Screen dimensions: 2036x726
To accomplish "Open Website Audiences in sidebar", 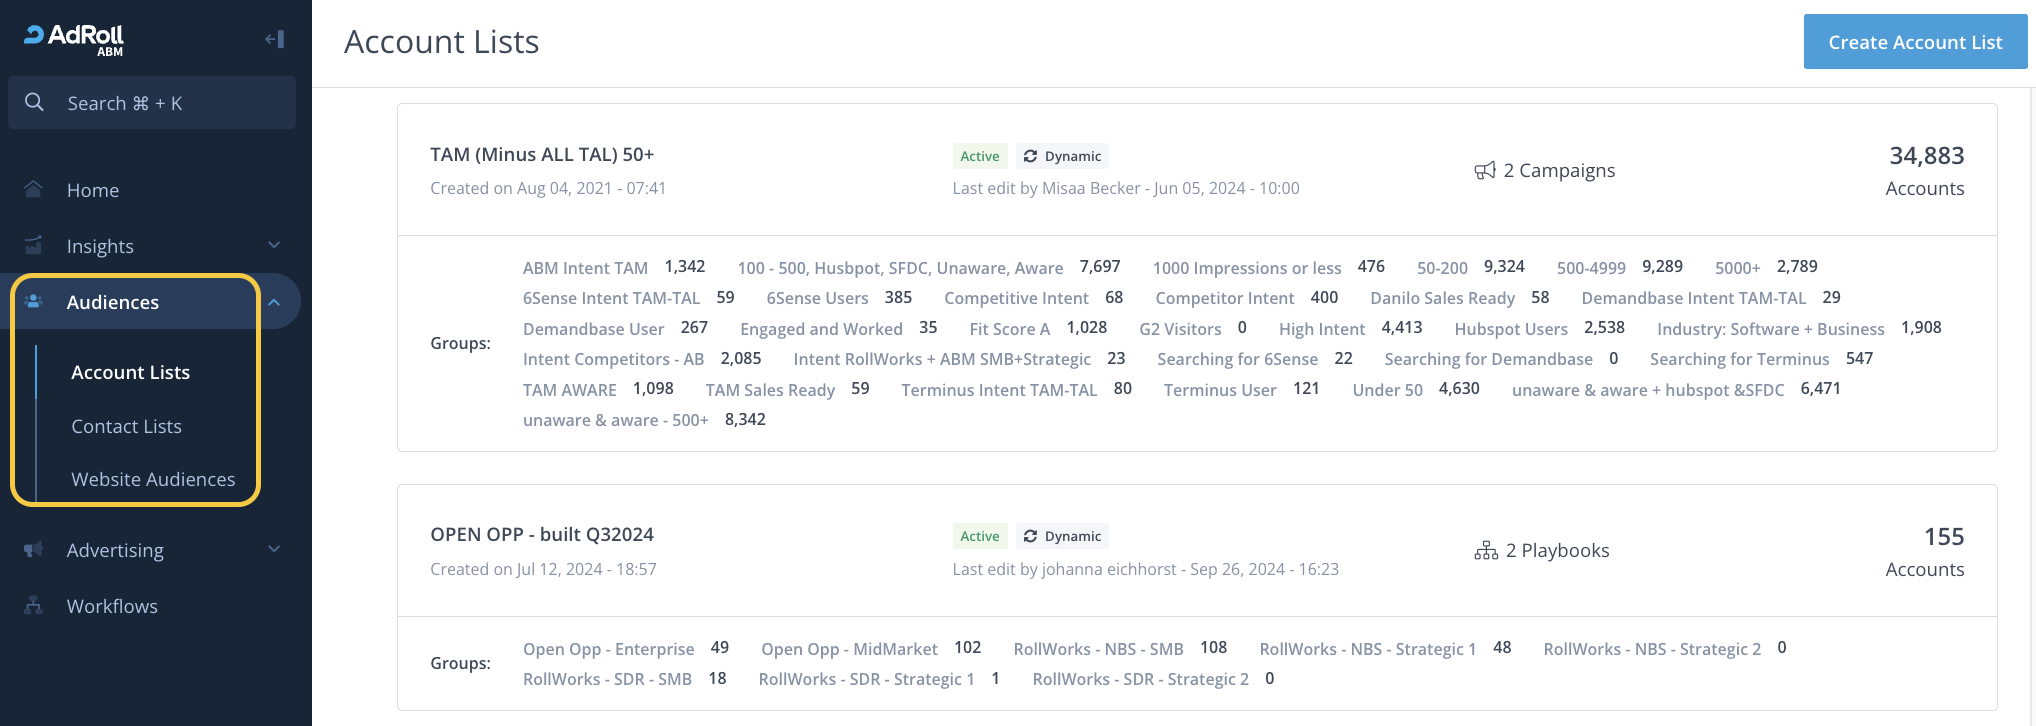I will [x=153, y=479].
